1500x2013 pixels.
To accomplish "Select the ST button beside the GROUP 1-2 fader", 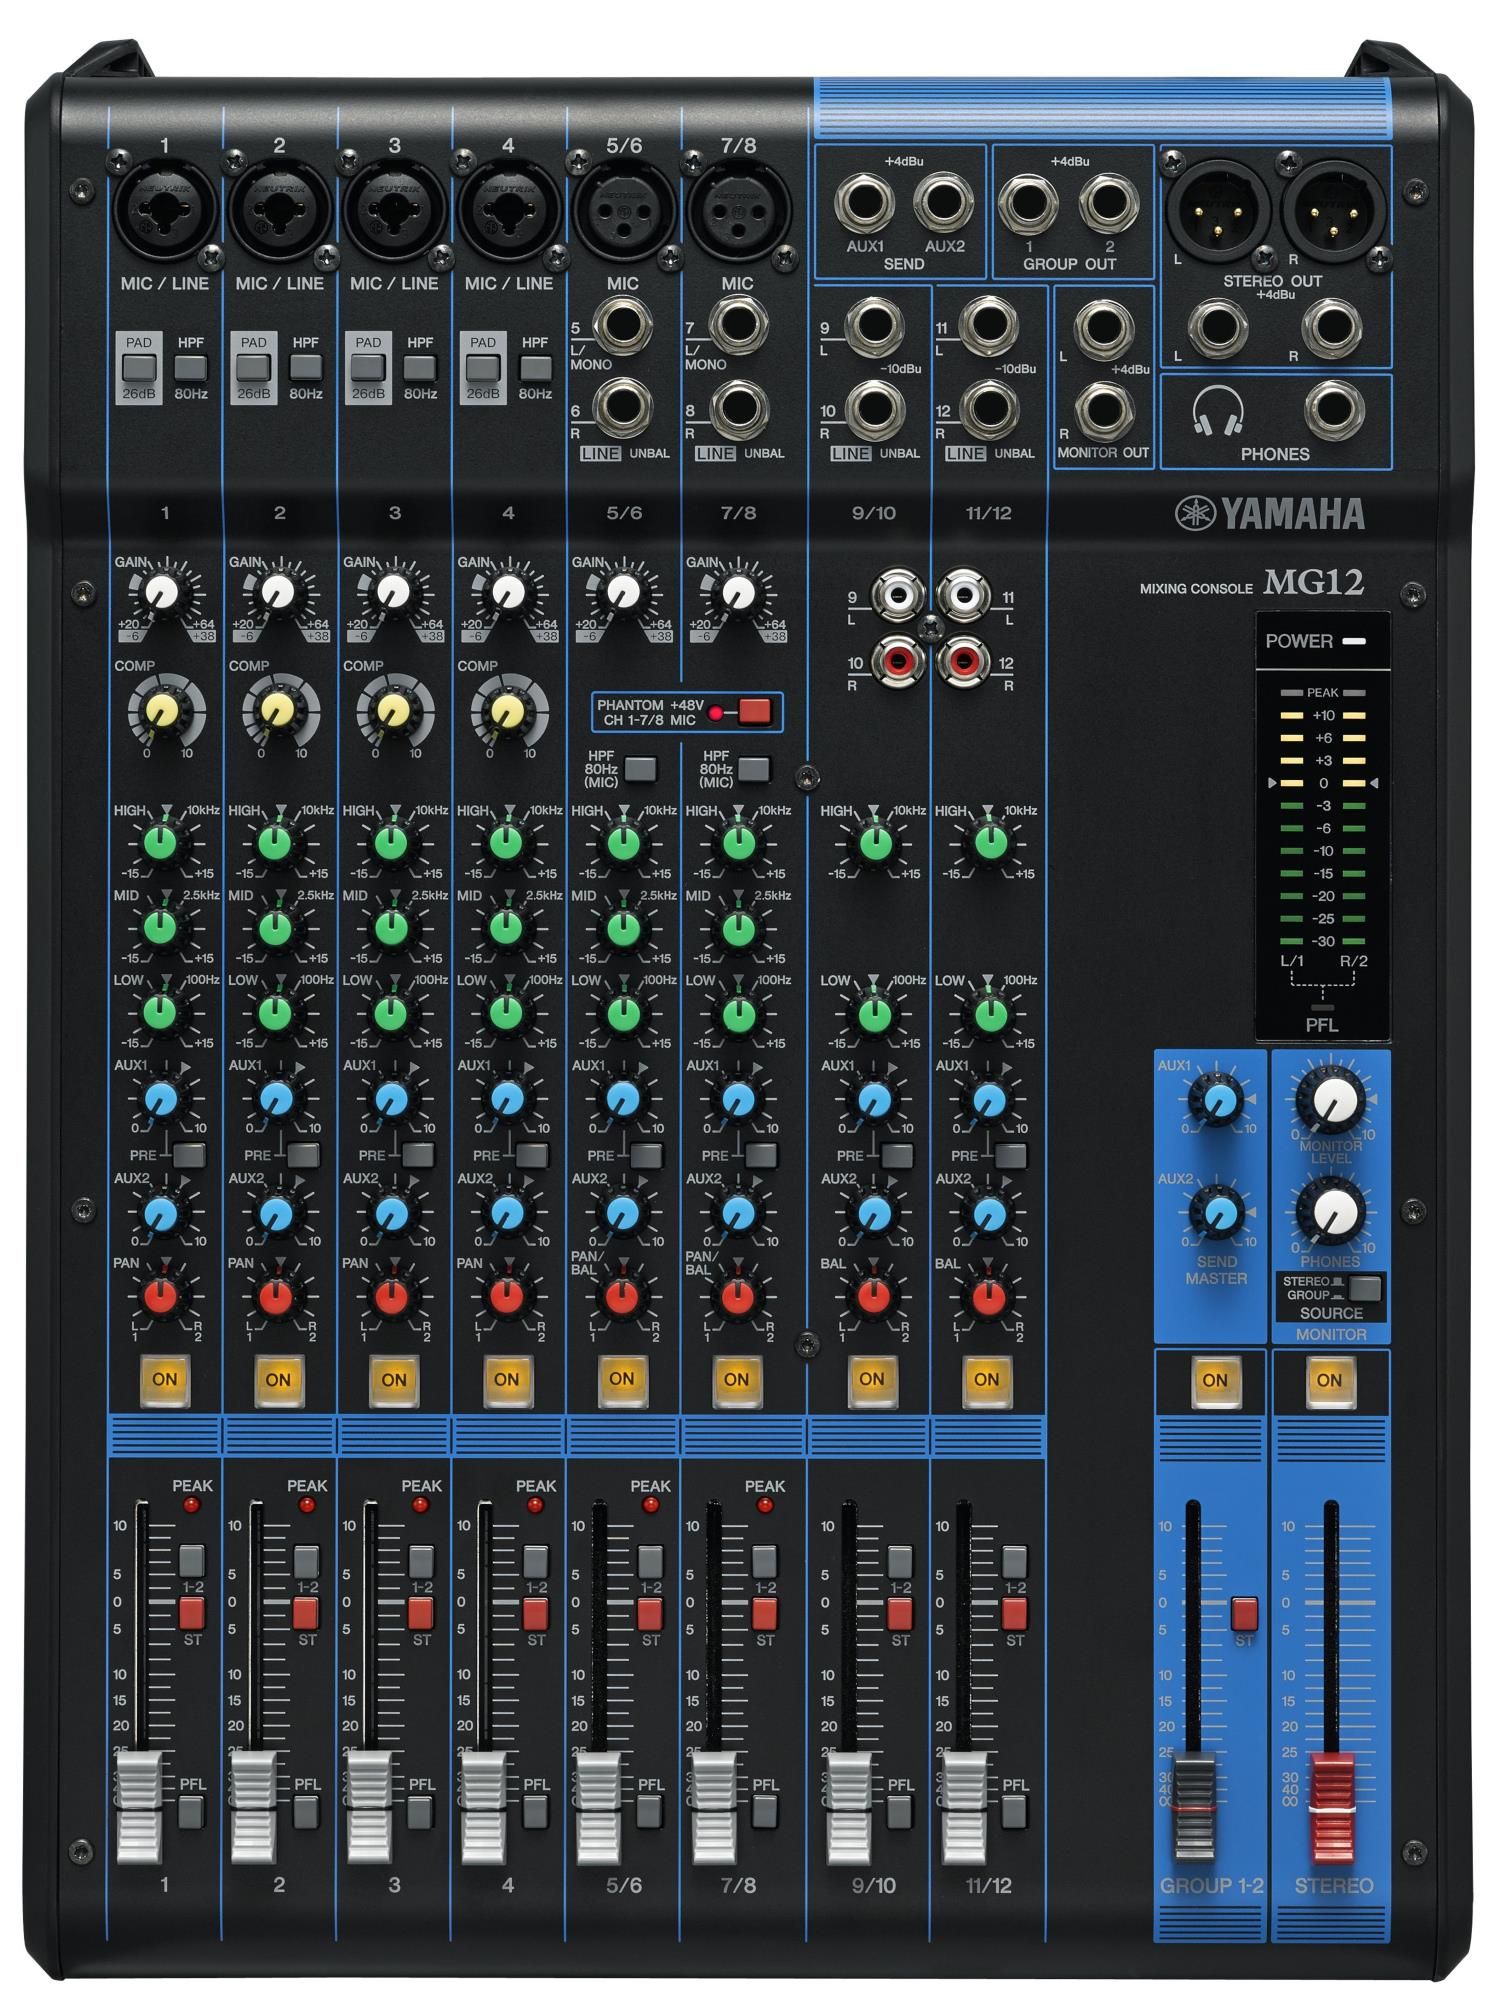I will (x=1244, y=1615).
